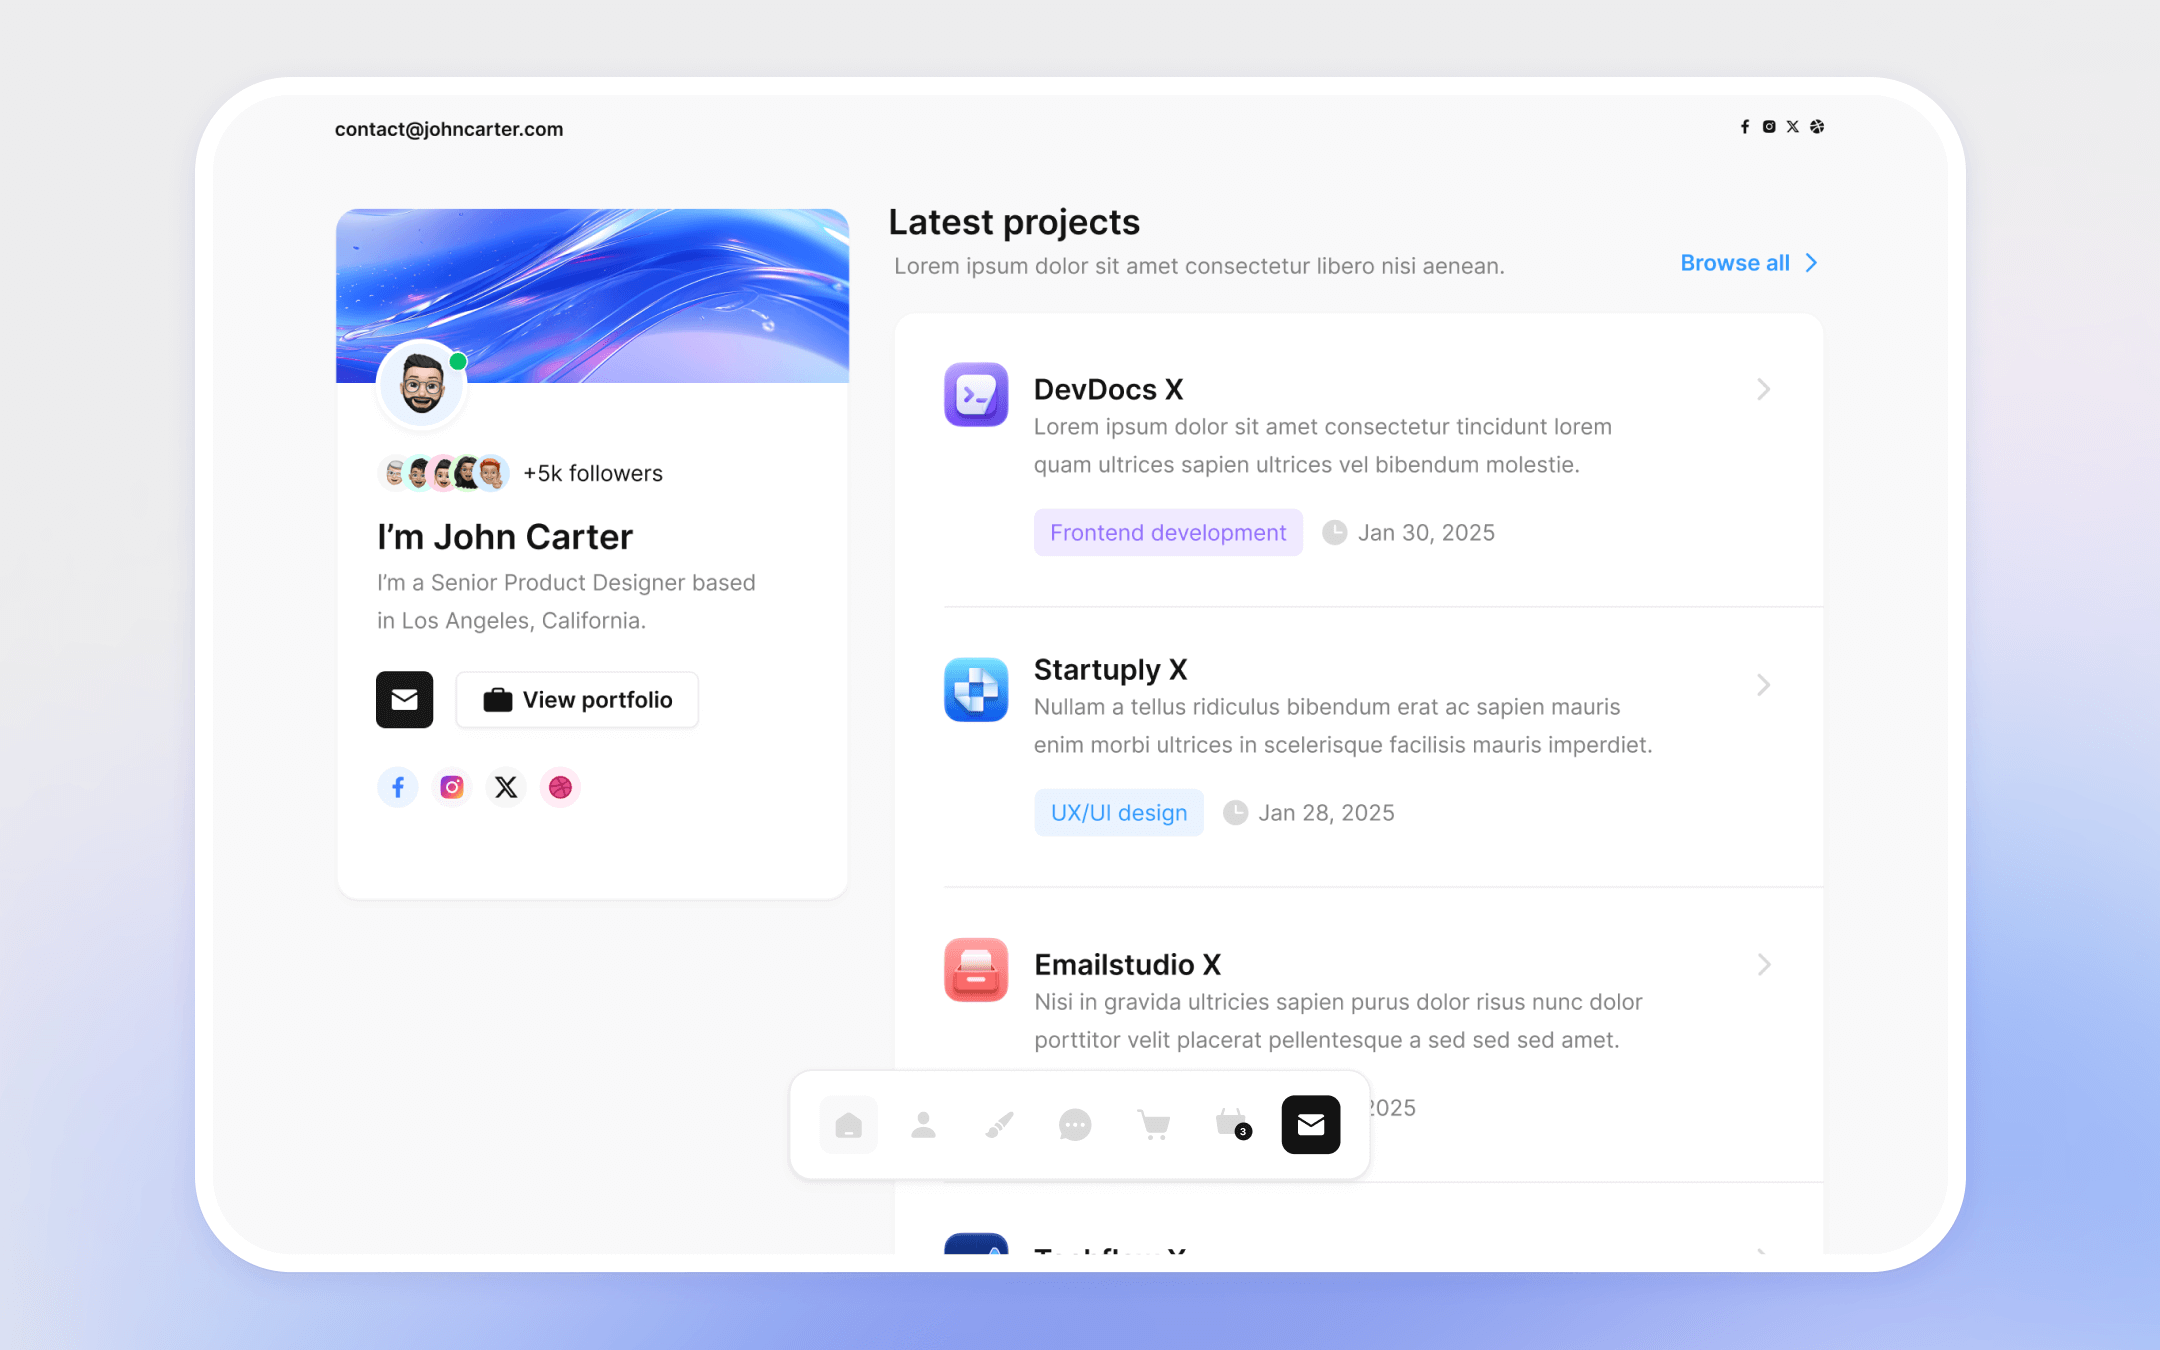Open the shopping cart icon in the dock

(1154, 1125)
